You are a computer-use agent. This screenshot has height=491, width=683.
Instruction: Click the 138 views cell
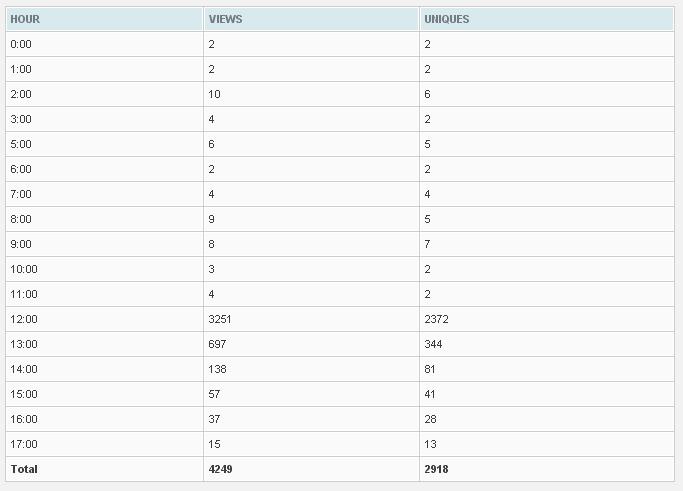pyautogui.click(x=217, y=369)
